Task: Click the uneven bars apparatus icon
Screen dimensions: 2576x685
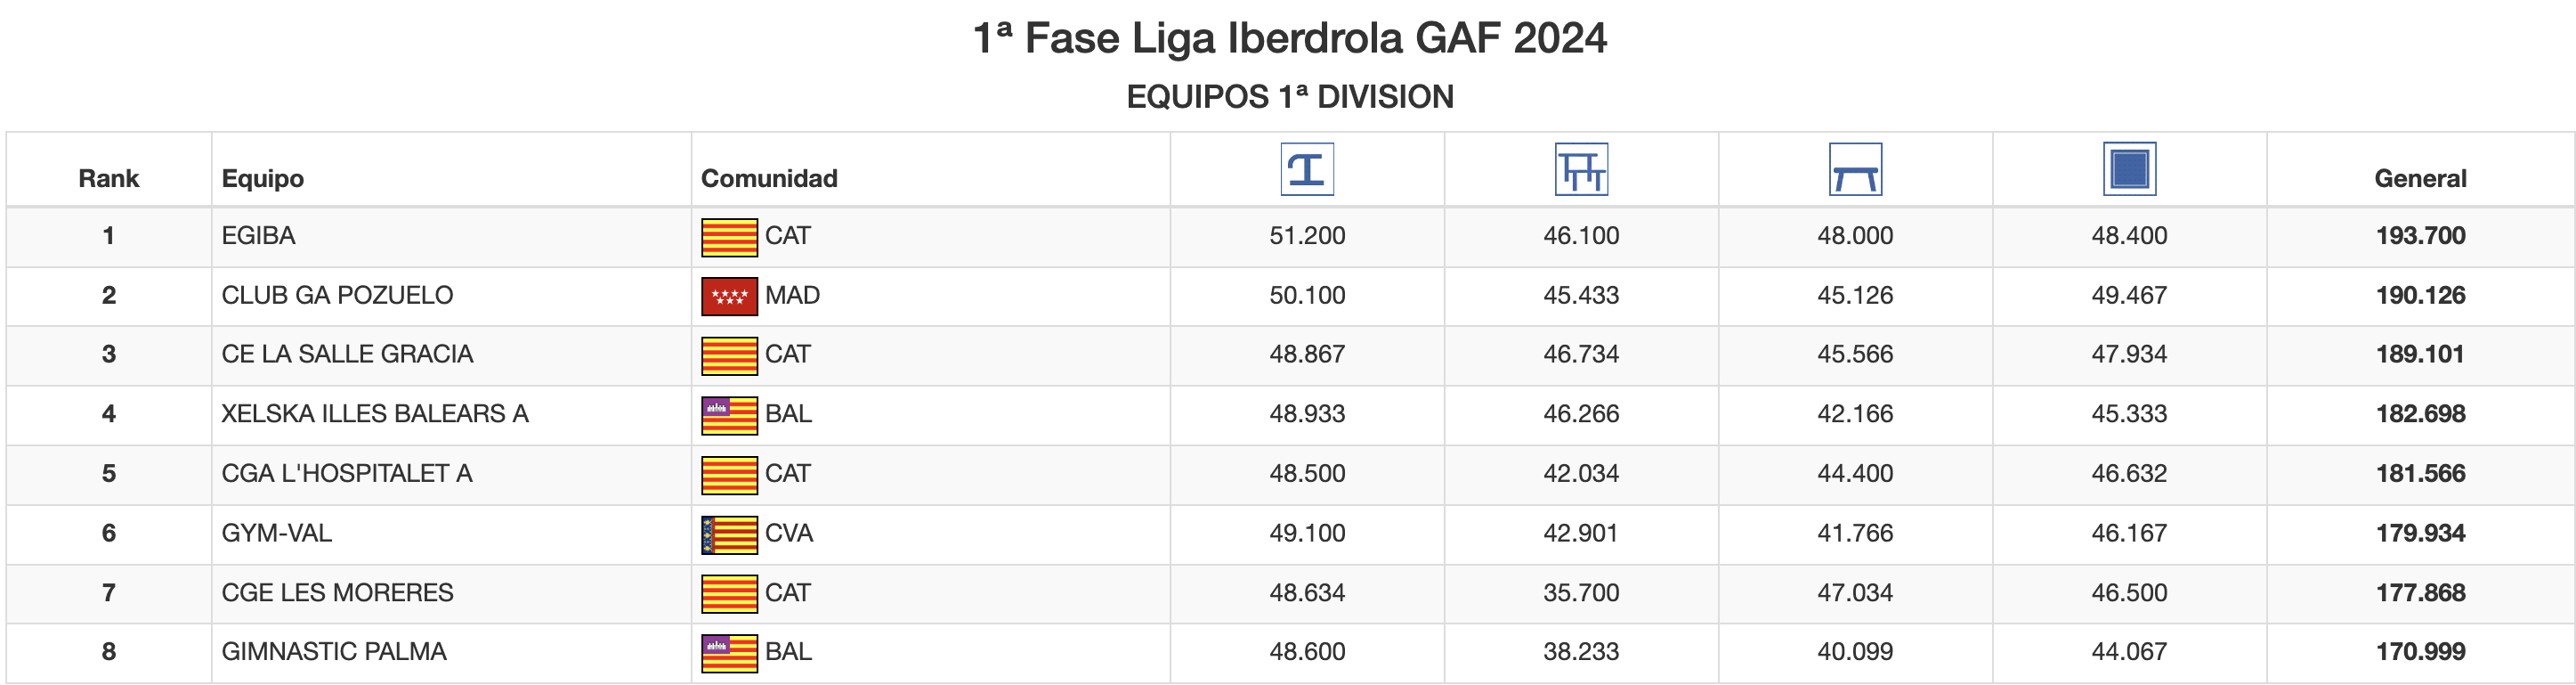Action: pos(1580,169)
